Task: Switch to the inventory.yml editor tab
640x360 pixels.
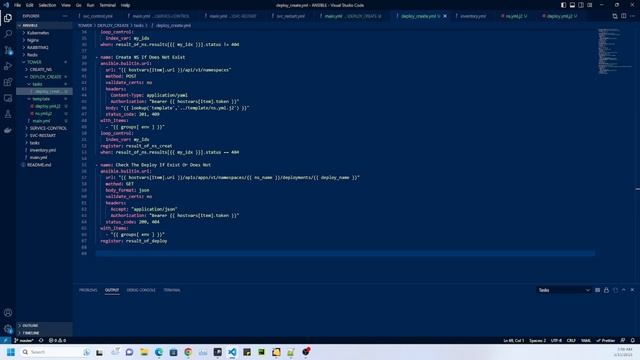Action: [473, 16]
